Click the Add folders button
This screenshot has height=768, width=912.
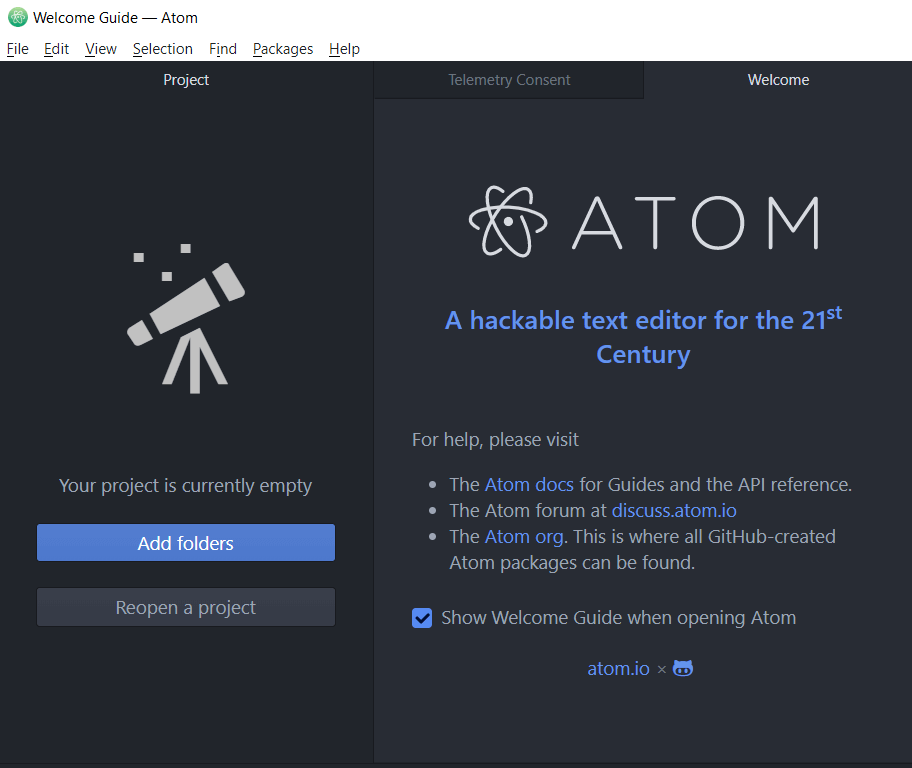[186, 543]
